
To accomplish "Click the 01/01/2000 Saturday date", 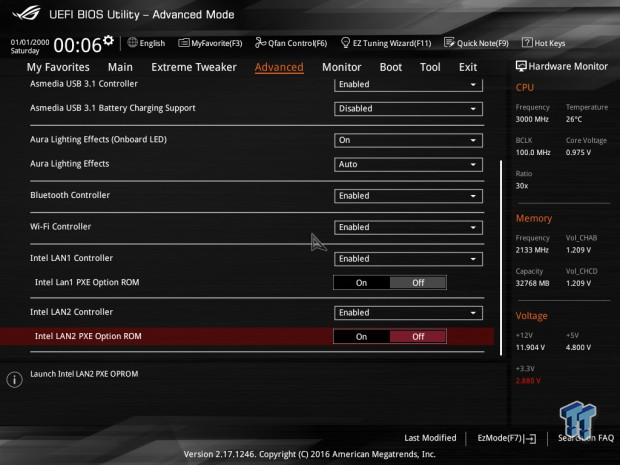I will tap(30, 46).
